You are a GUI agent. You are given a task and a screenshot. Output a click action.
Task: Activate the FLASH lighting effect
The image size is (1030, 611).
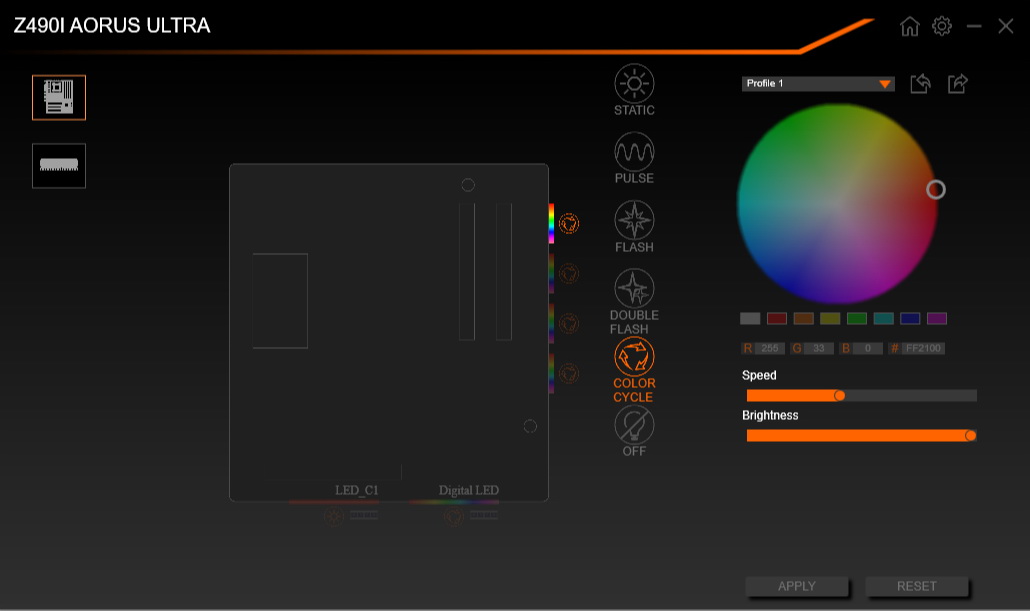[634, 222]
